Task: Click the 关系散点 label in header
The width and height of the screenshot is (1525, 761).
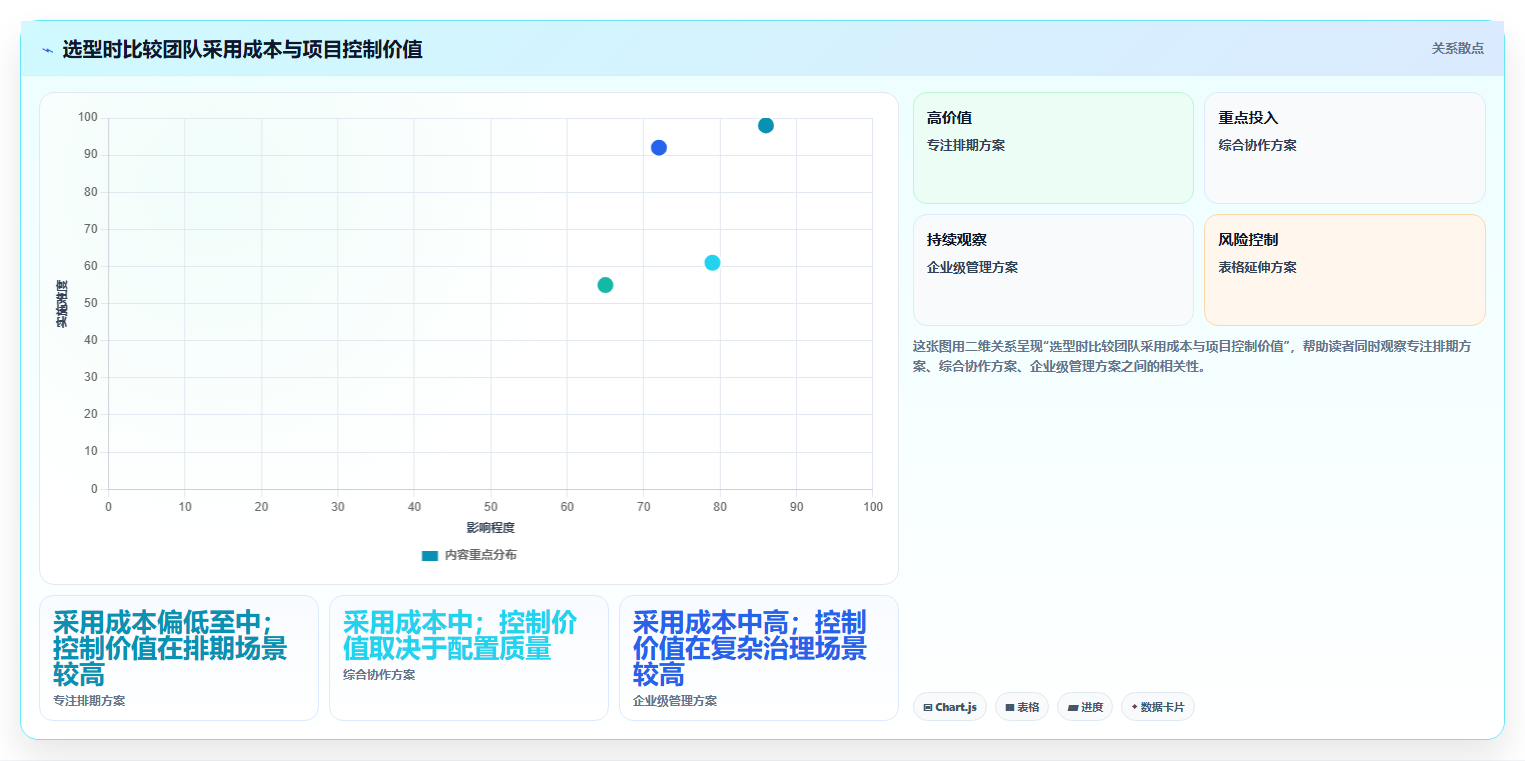Action: click(1458, 49)
